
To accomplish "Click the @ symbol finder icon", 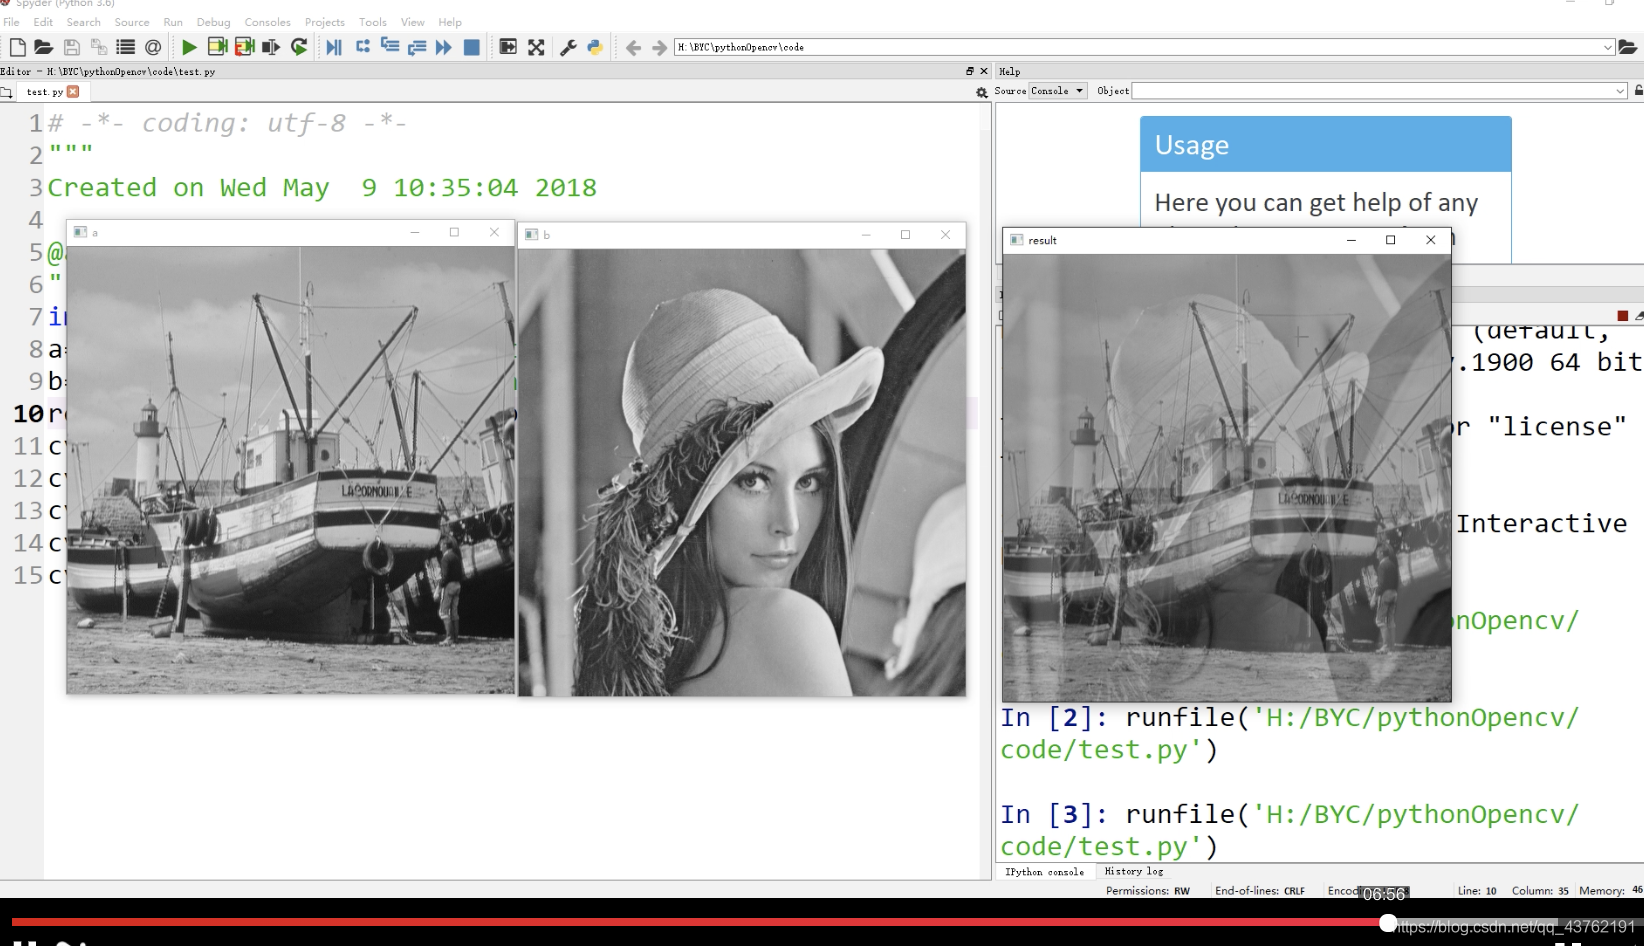I will click(153, 47).
